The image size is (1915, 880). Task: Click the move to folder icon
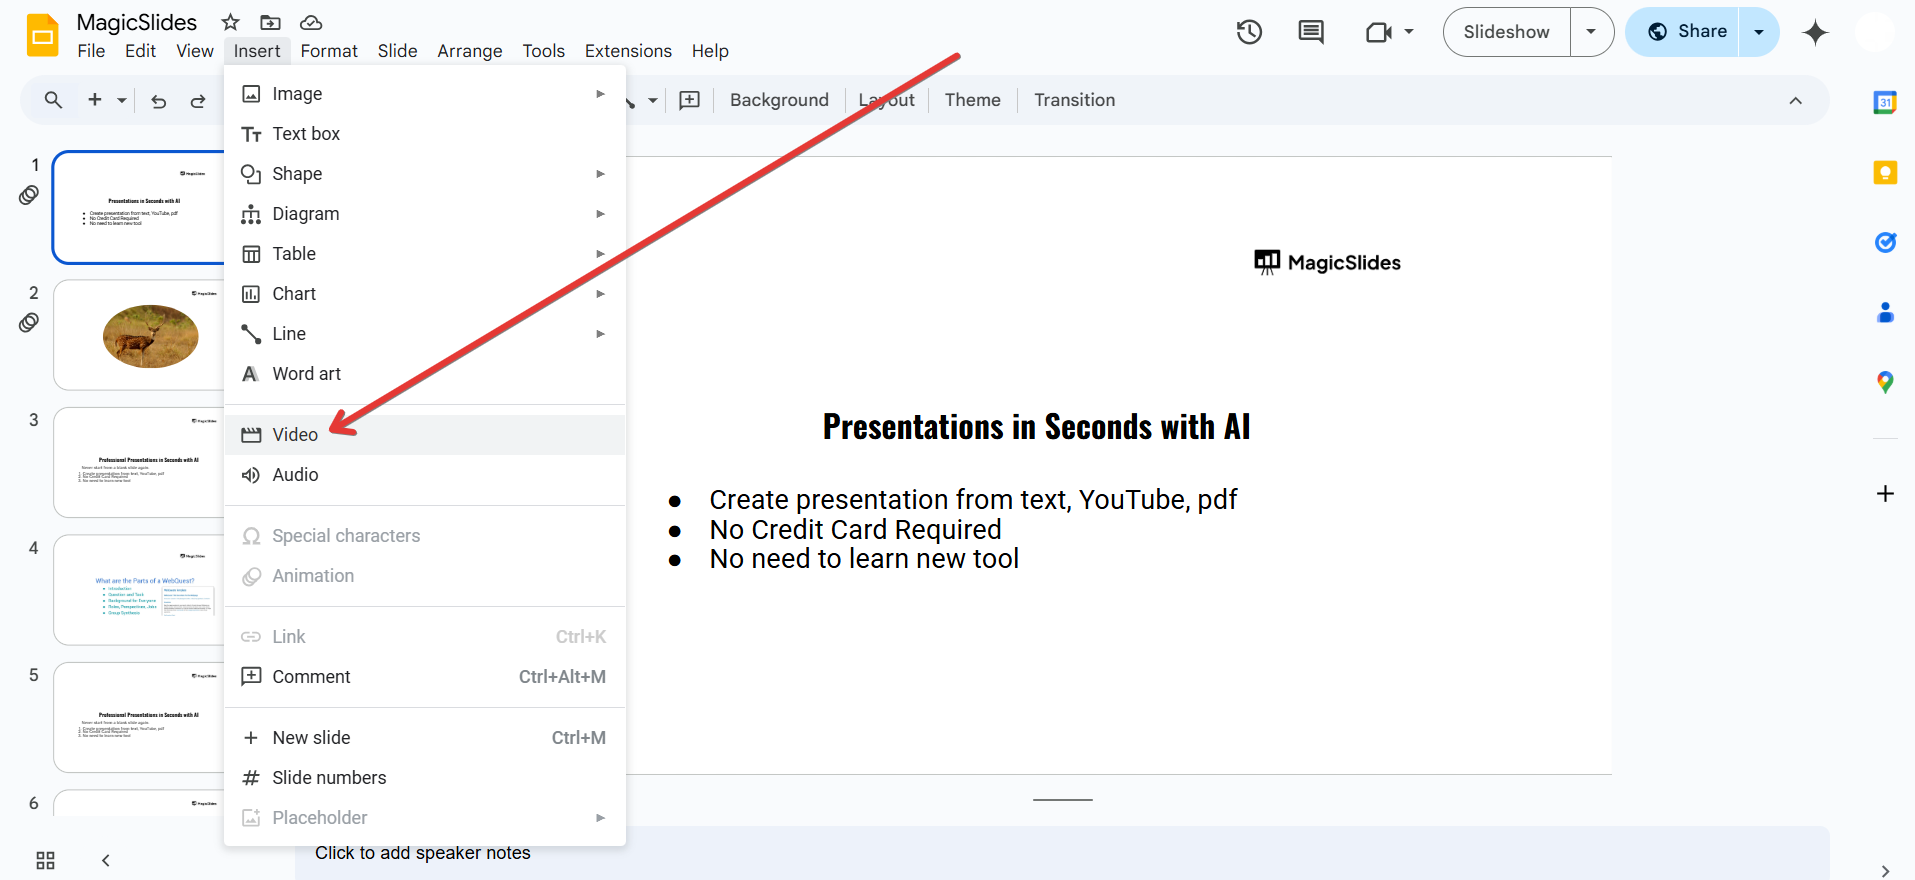270,22
